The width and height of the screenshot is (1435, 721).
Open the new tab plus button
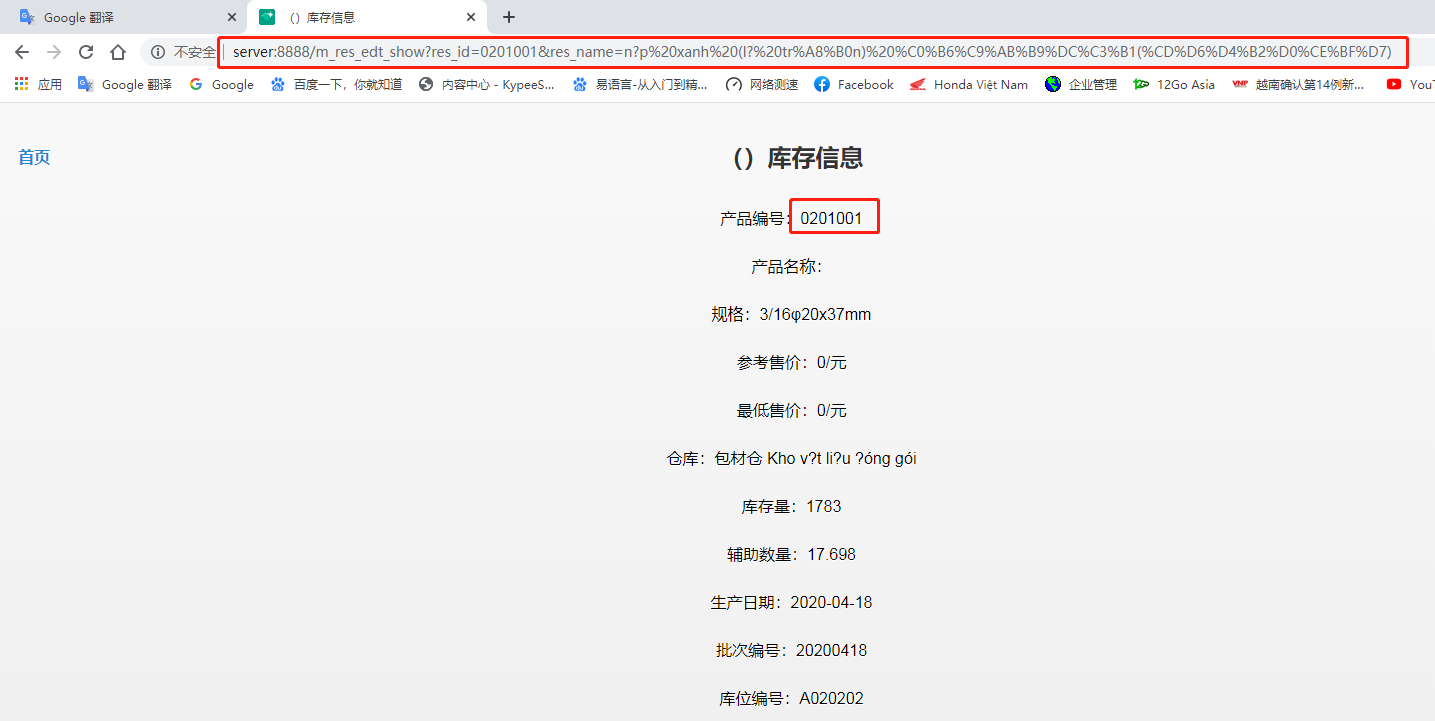click(509, 17)
